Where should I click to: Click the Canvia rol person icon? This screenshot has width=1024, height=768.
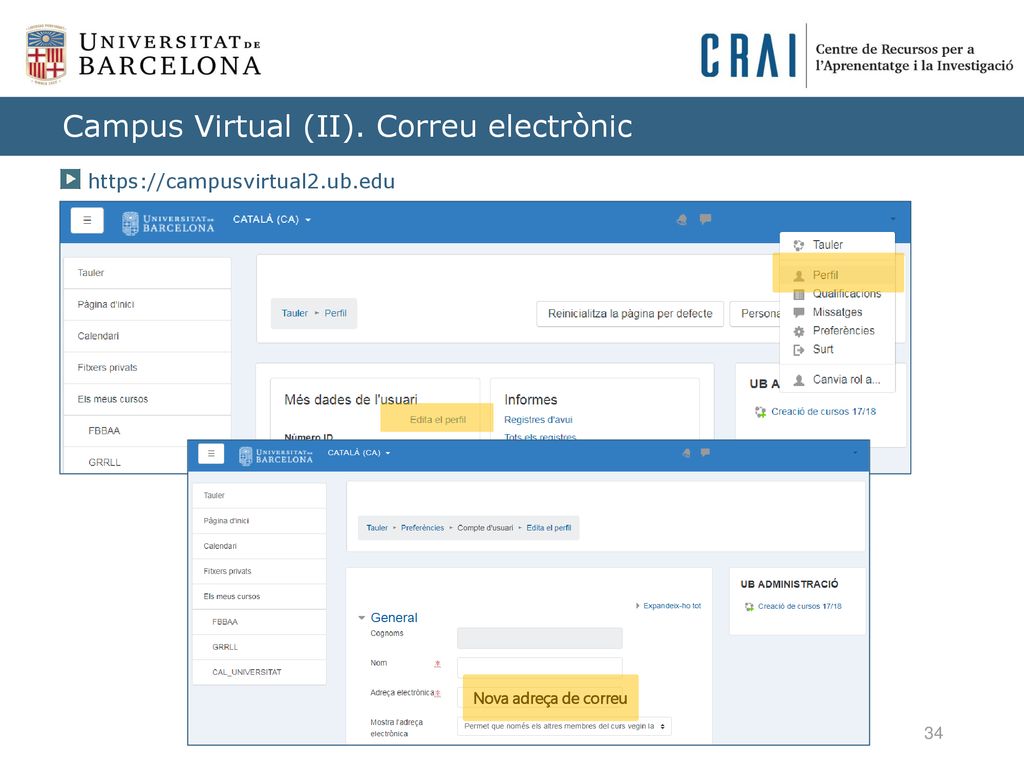tap(798, 380)
